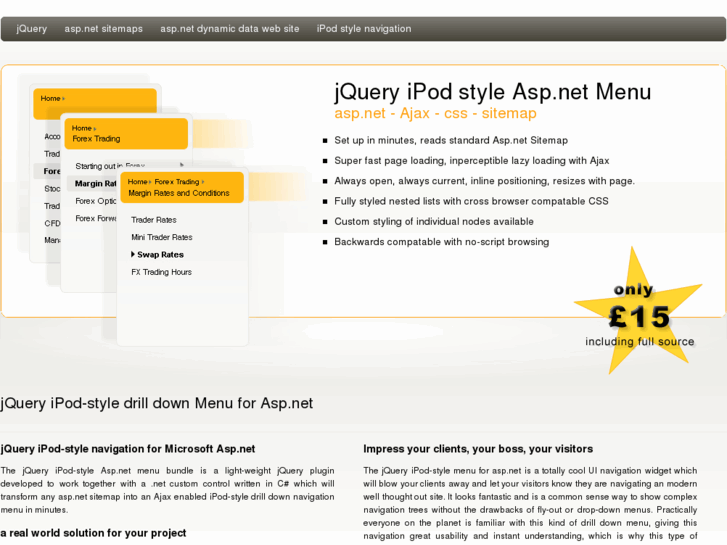Click Starting out in Forex row arrow
This screenshot has width=727, height=545.
tap(181, 165)
